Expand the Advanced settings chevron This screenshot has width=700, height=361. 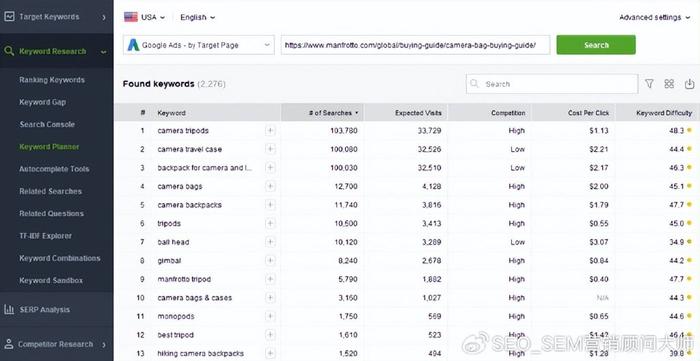[x=688, y=17]
